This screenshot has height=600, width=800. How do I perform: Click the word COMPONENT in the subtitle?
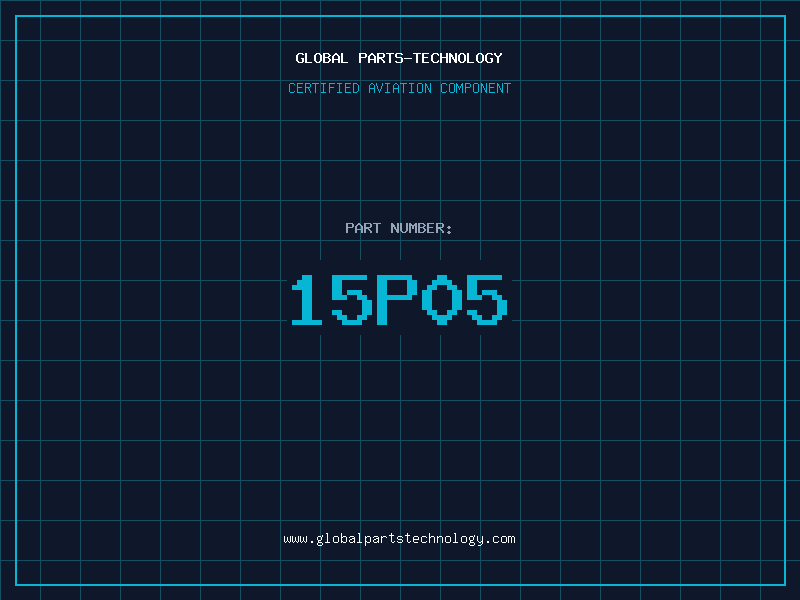click(x=476, y=88)
